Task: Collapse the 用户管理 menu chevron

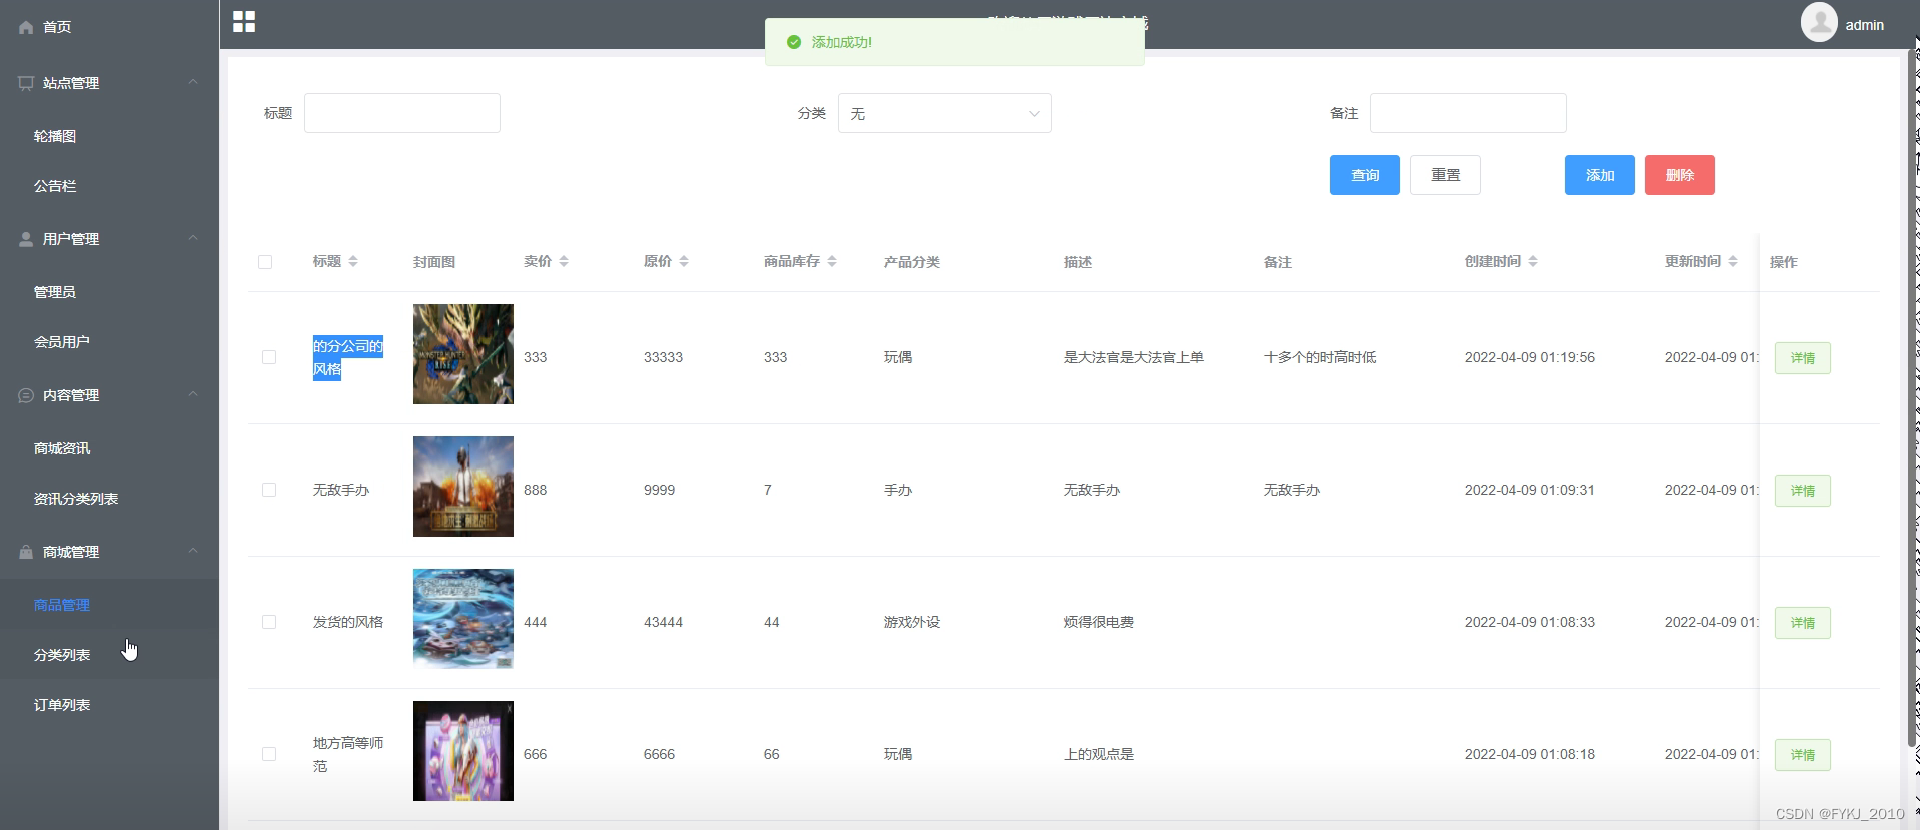Action: click(x=193, y=238)
